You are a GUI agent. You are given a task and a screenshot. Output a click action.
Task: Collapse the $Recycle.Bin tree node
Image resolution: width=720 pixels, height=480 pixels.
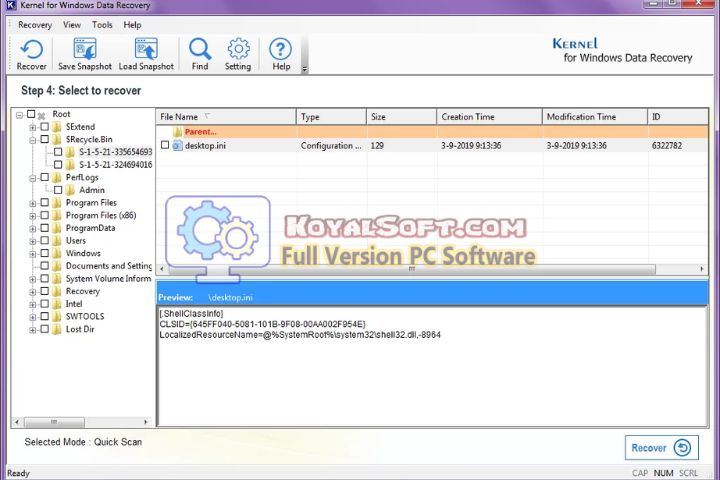[33, 140]
